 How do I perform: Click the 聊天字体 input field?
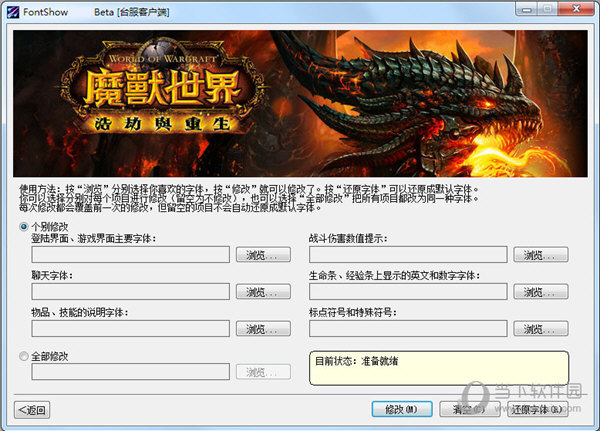(130, 292)
